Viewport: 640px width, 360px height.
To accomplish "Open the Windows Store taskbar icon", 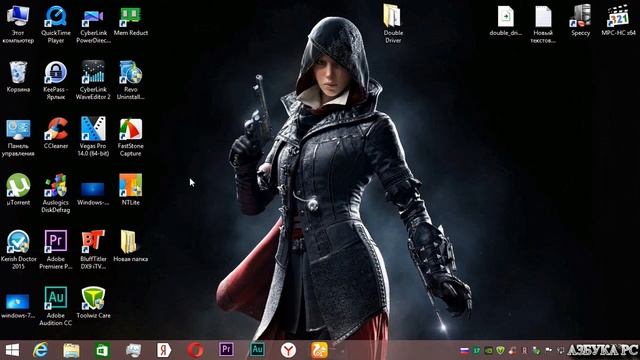I will tap(102, 350).
